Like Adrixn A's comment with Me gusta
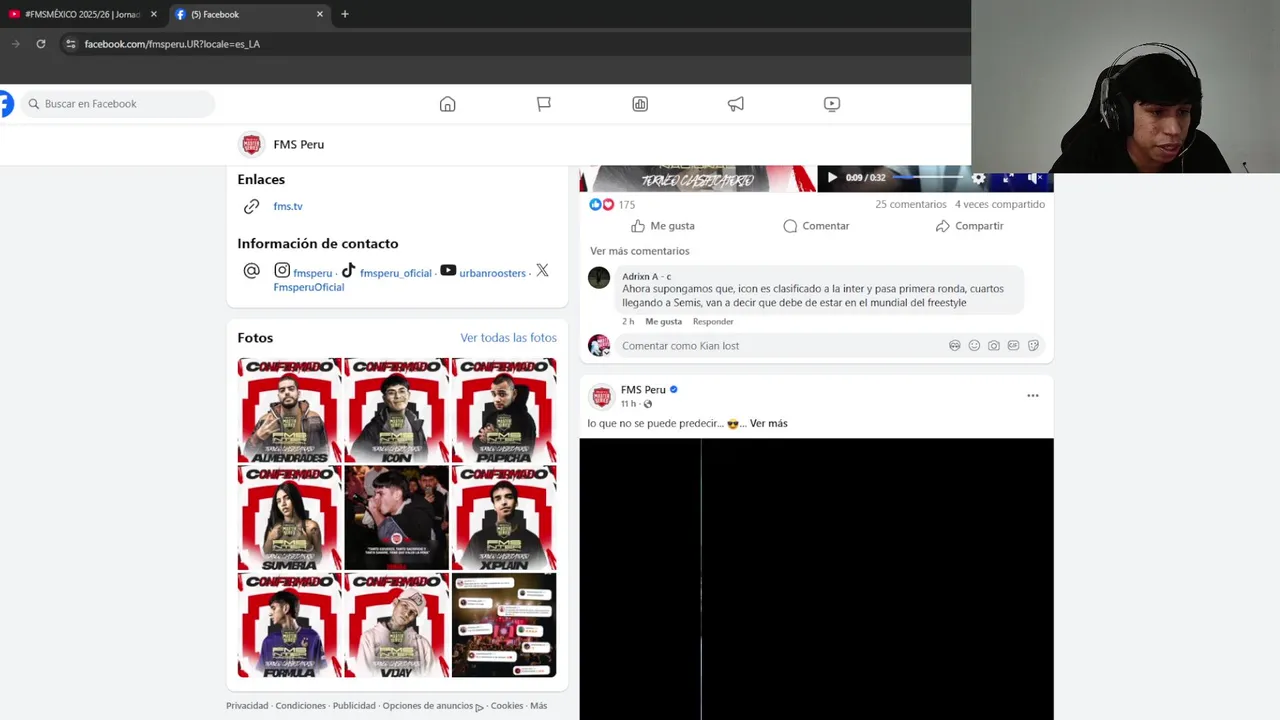The image size is (1280, 720). coord(663,321)
